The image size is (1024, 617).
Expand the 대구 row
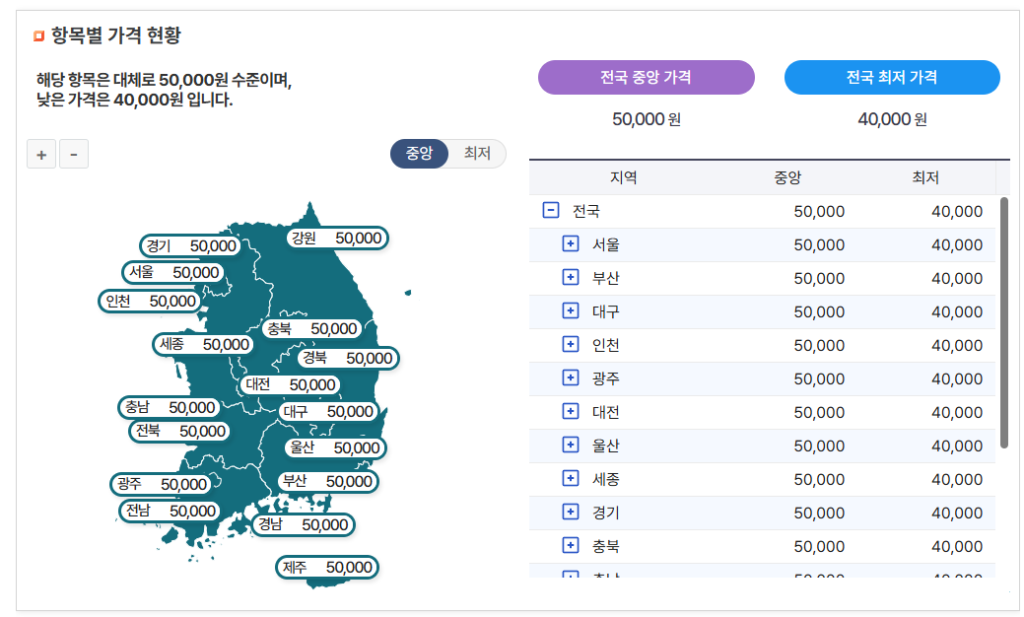[x=571, y=310]
